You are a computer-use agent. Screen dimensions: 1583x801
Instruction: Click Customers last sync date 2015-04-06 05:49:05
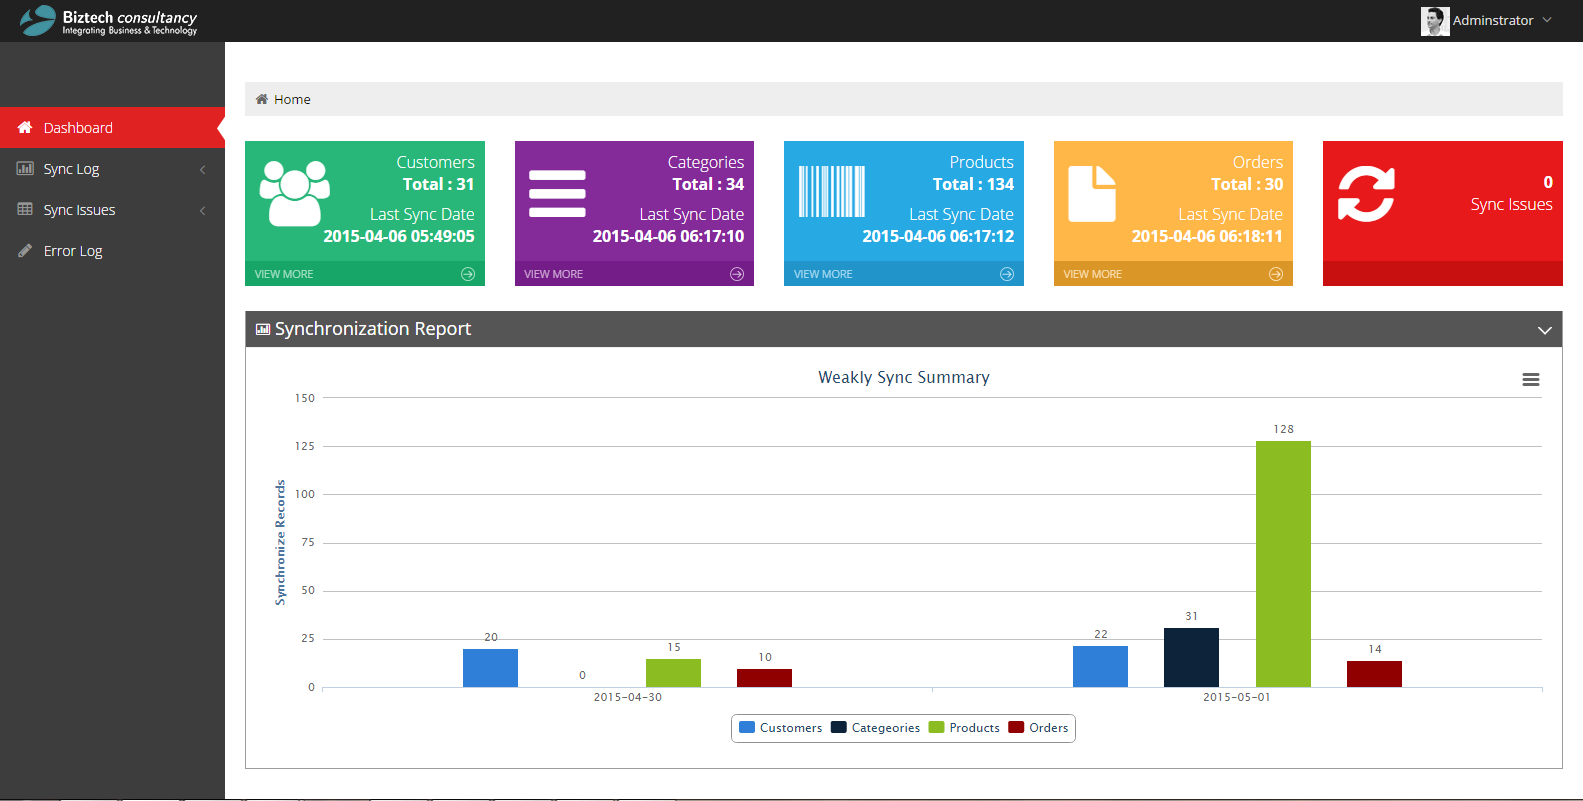tap(399, 236)
